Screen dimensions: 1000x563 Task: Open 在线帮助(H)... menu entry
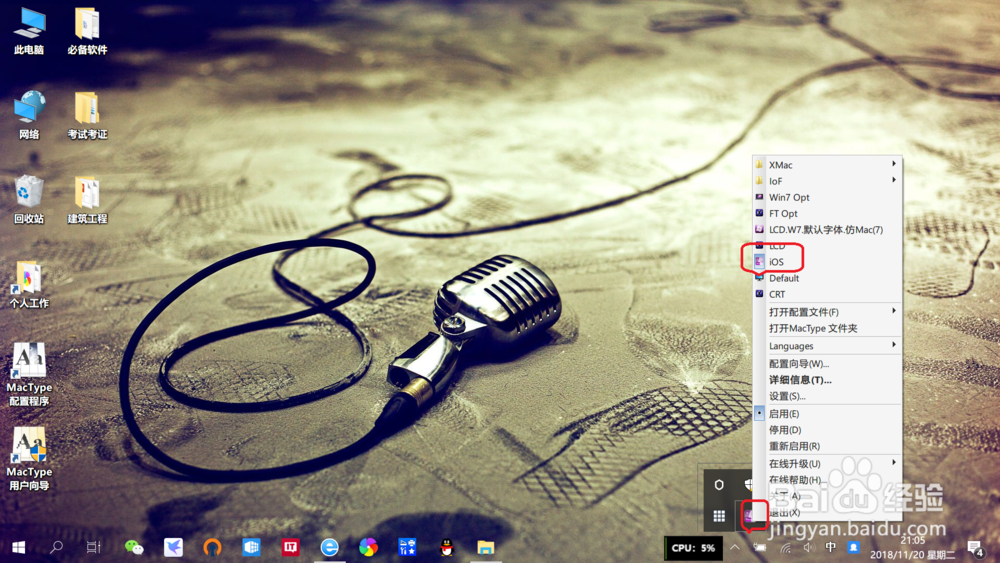828,479
